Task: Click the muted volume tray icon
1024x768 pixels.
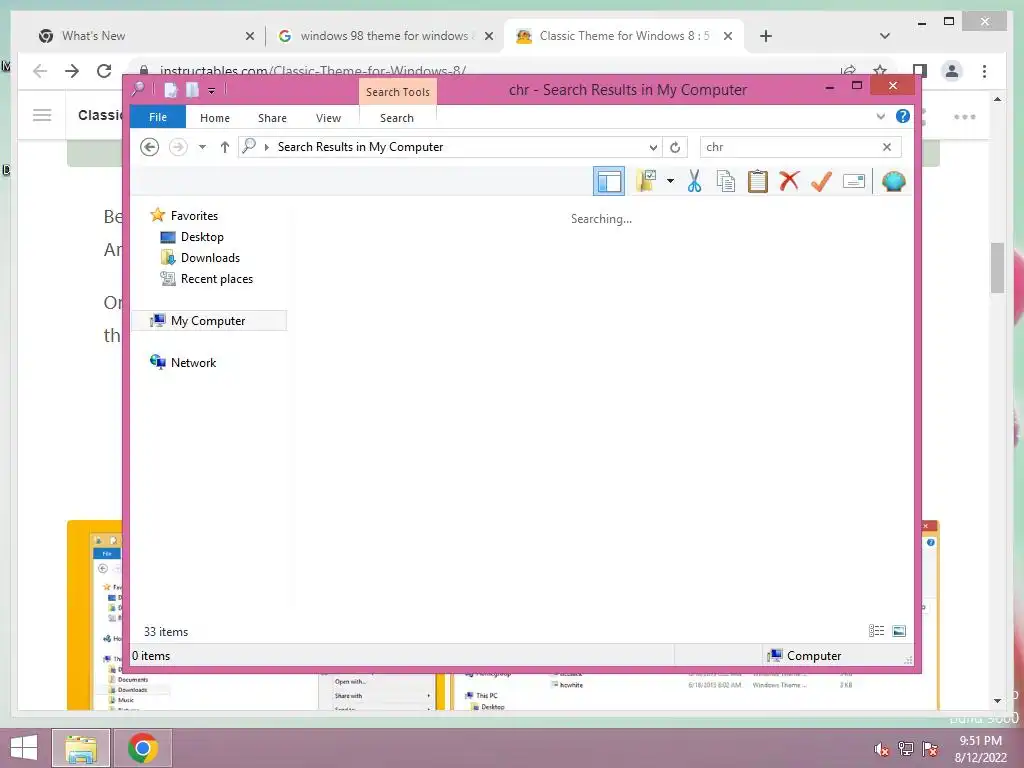Action: tap(881, 749)
